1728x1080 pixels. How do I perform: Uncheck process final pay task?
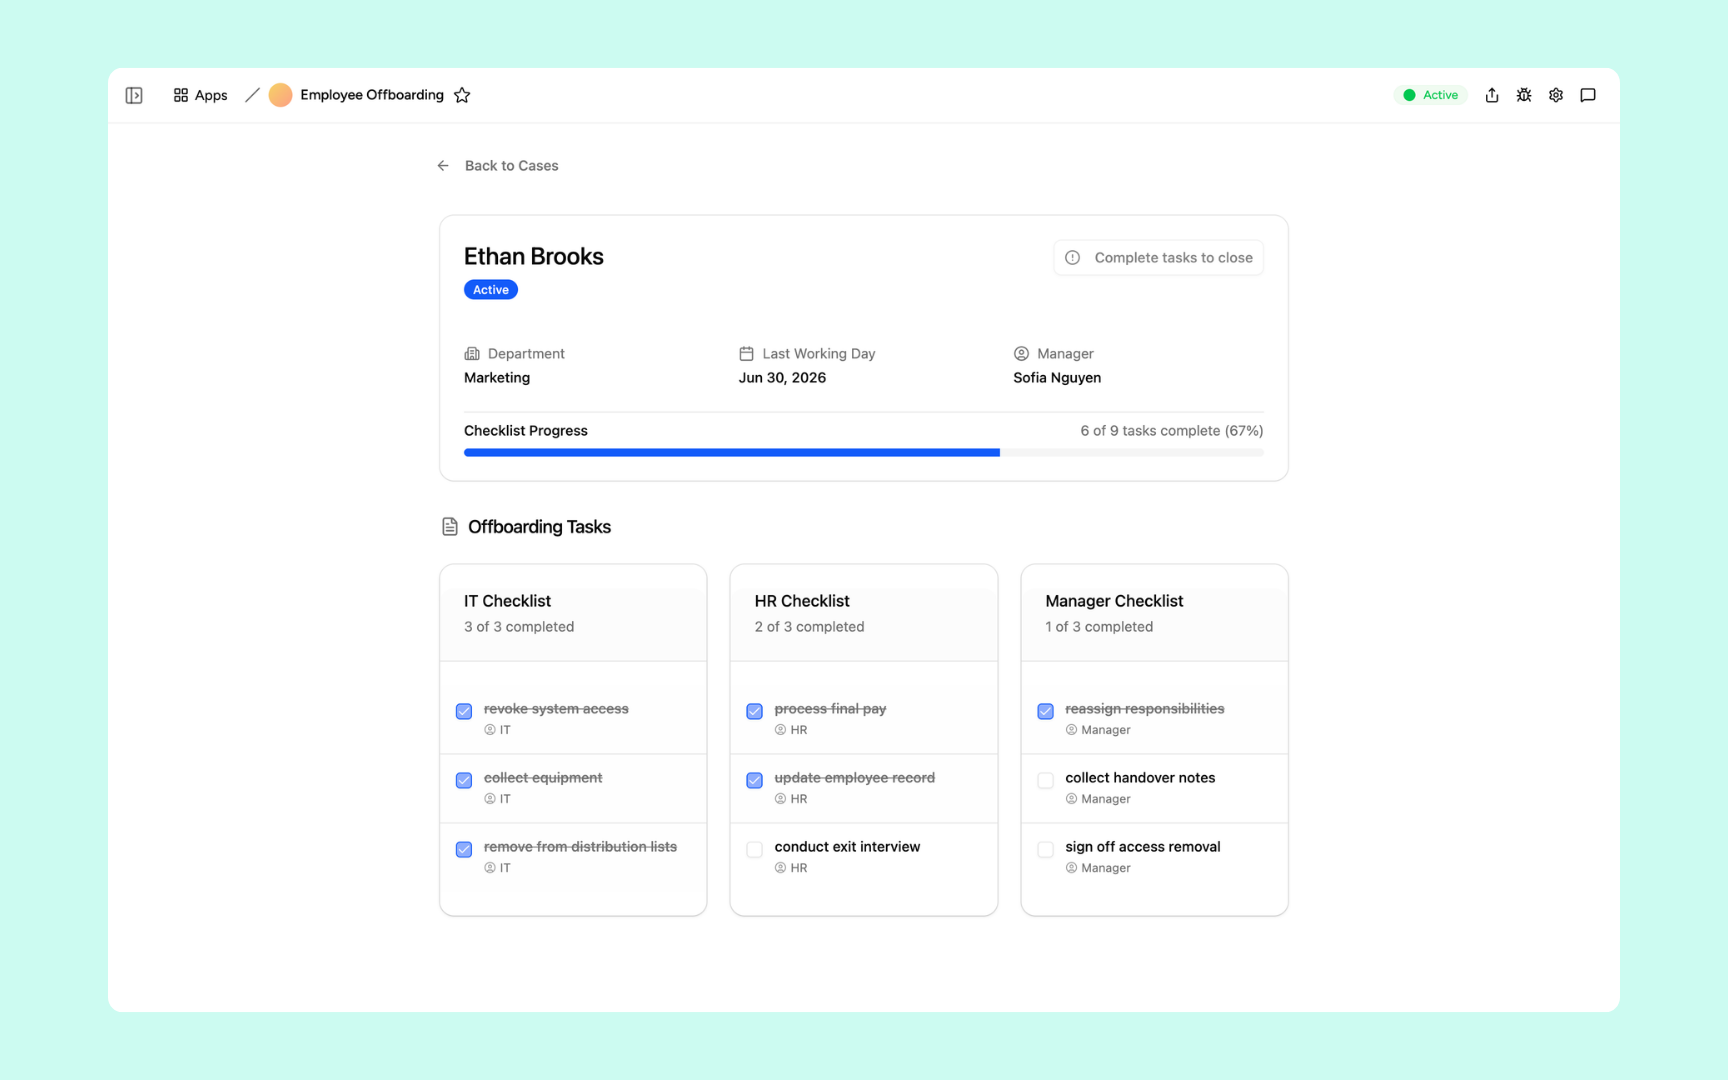[755, 711]
